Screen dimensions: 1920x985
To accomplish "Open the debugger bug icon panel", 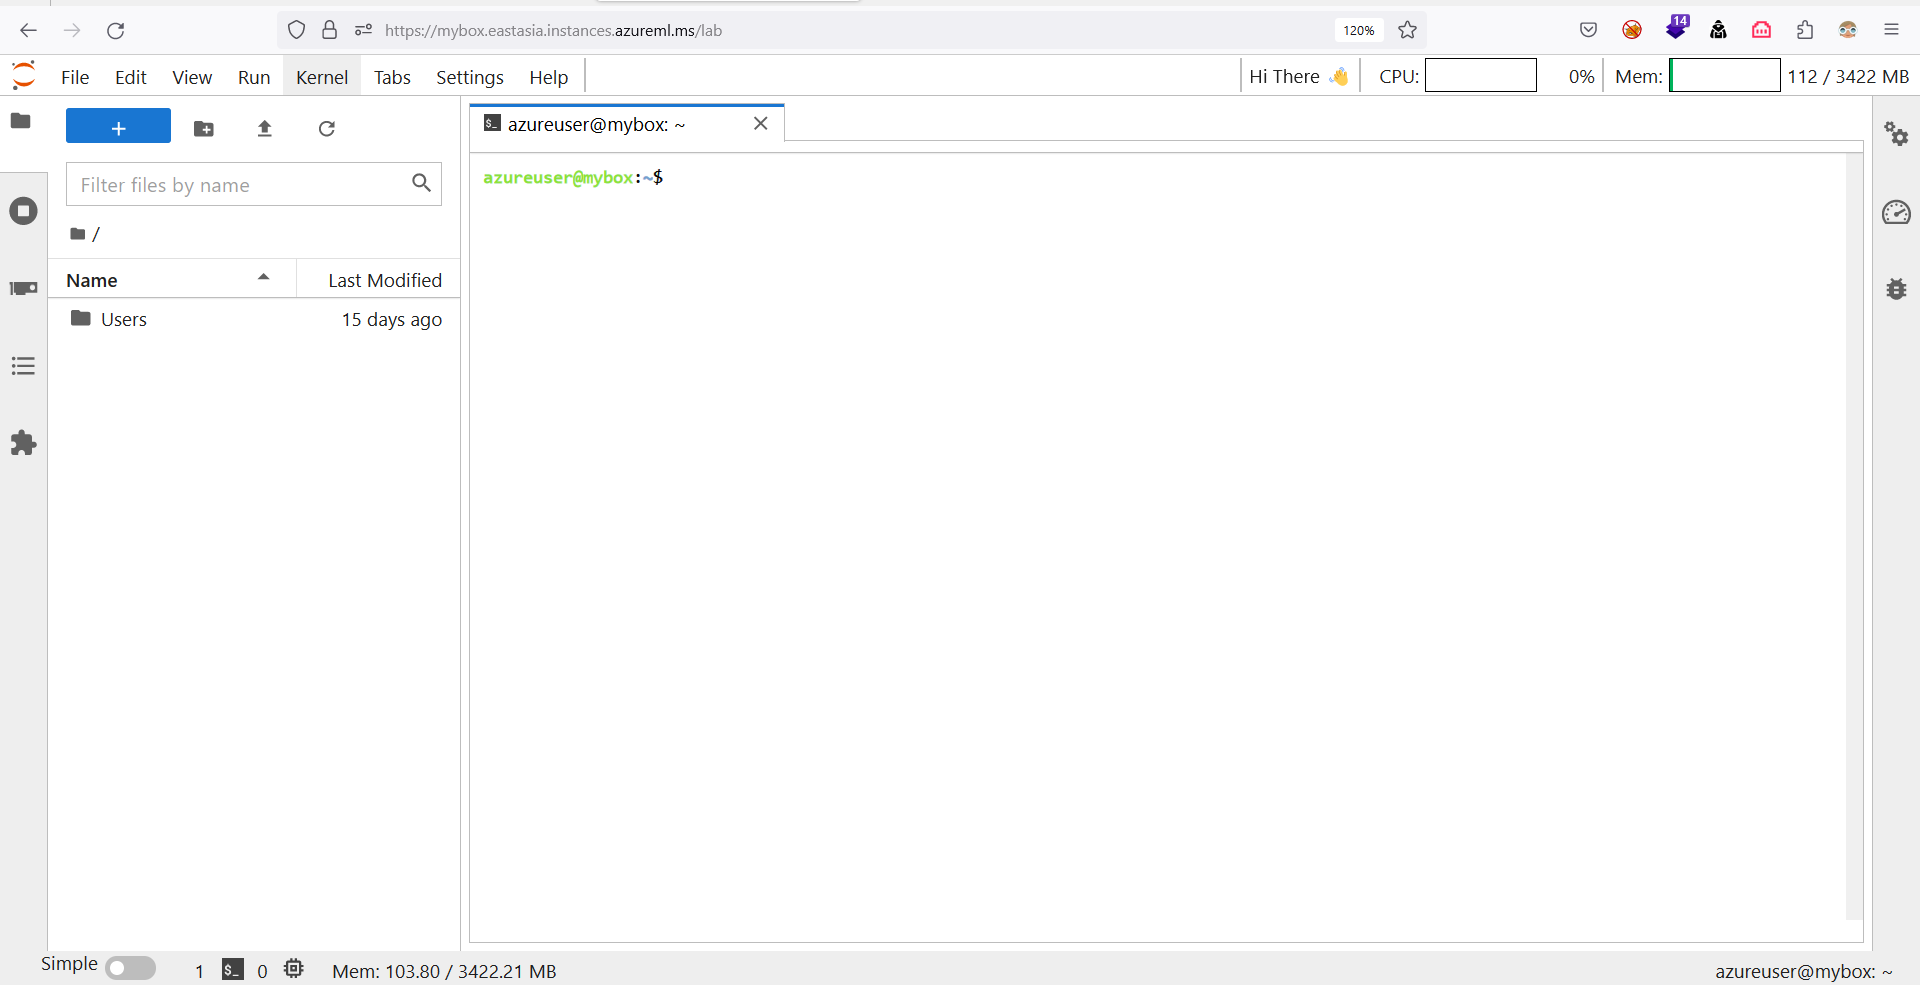I will (1896, 289).
